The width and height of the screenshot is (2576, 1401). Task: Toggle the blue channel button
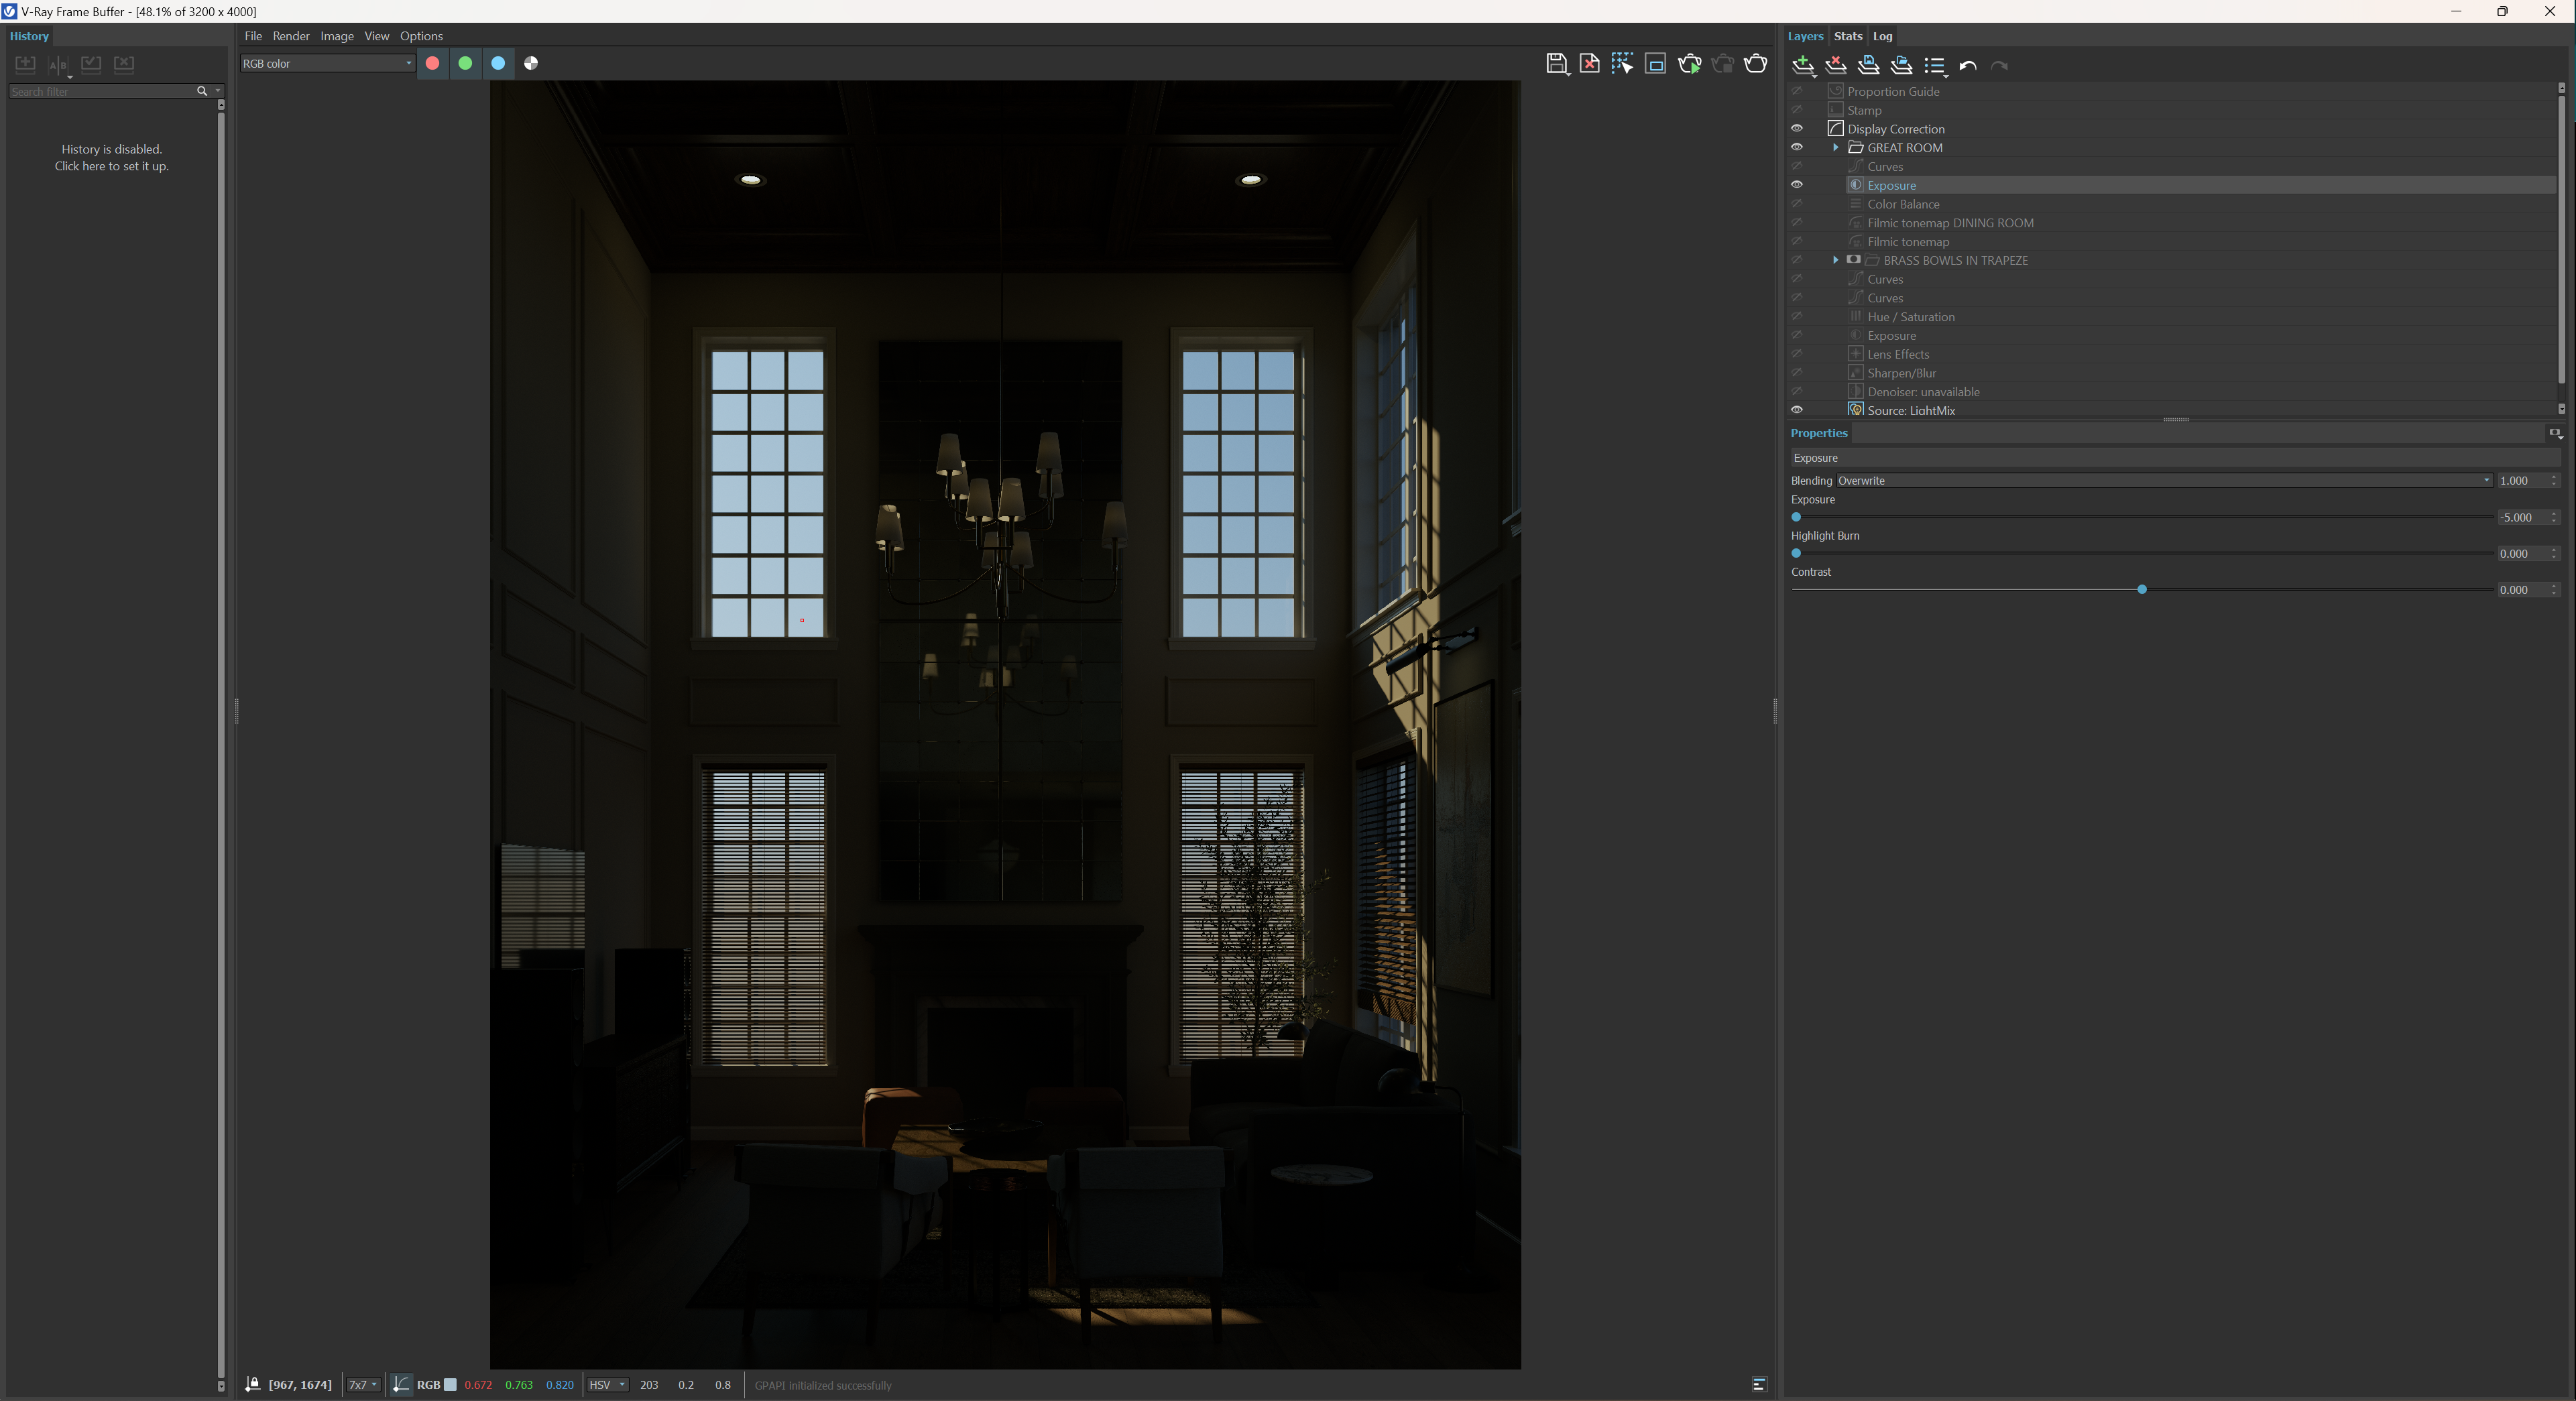click(x=498, y=63)
